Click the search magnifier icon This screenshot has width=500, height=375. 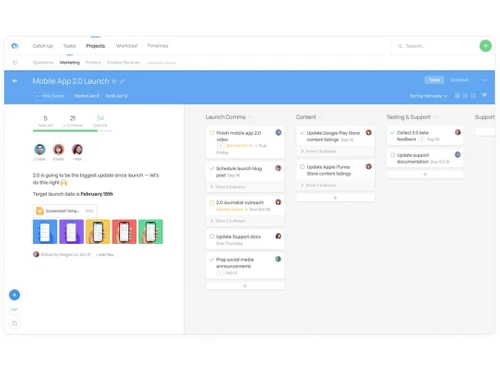point(400,46)
